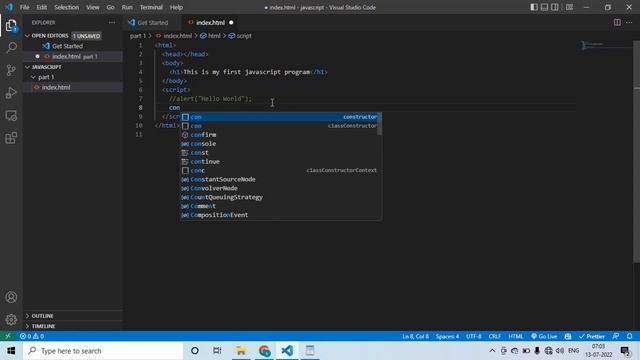Image resolution: width=640 pixels, height=360 pixels.
Task: Select Get Started in Open Editors
Action: point(73,46)
